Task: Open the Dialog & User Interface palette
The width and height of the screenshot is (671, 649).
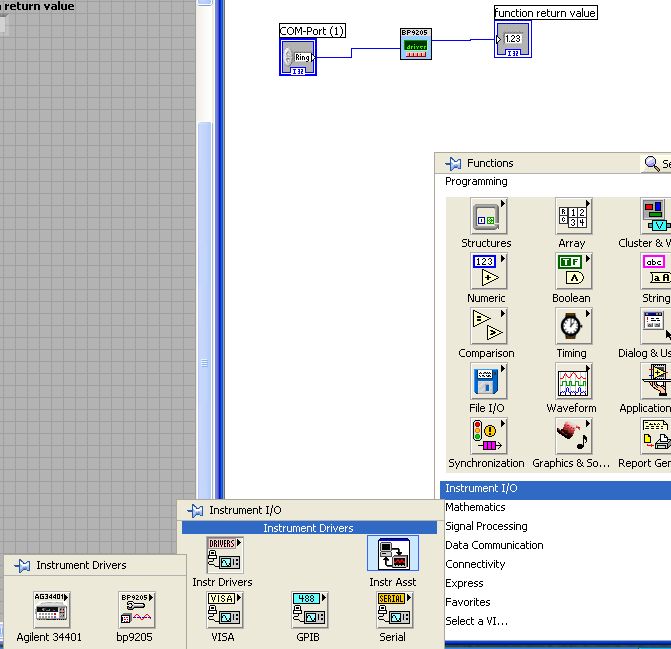Action: 656,326
